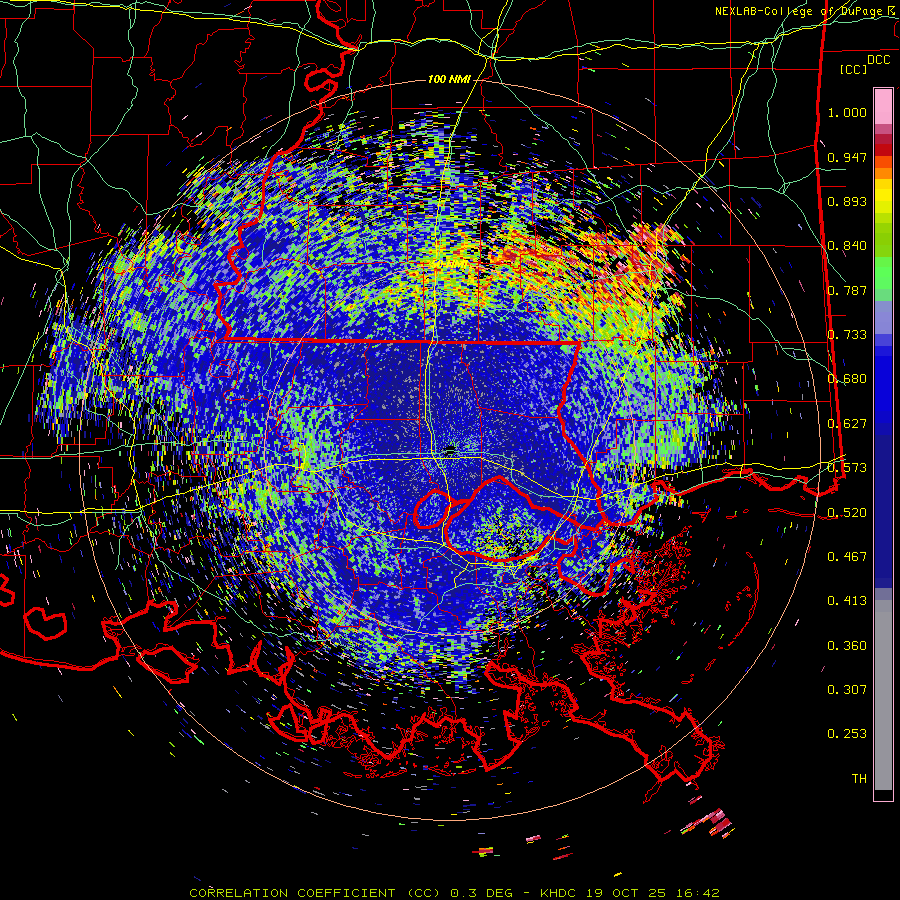Viewport: 900px width, 900px height.
Task: Click the 0.413 legend value
Action: point(847,601)
